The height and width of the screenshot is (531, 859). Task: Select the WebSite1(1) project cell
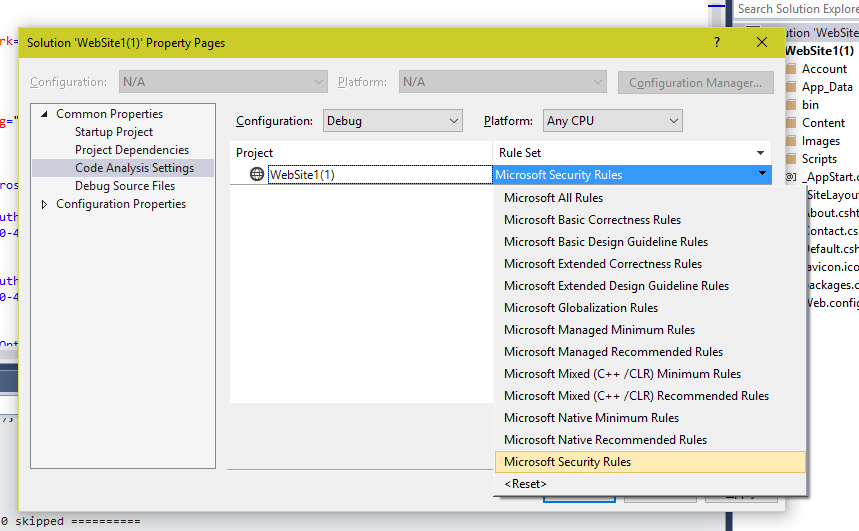[x=380, y=174]
